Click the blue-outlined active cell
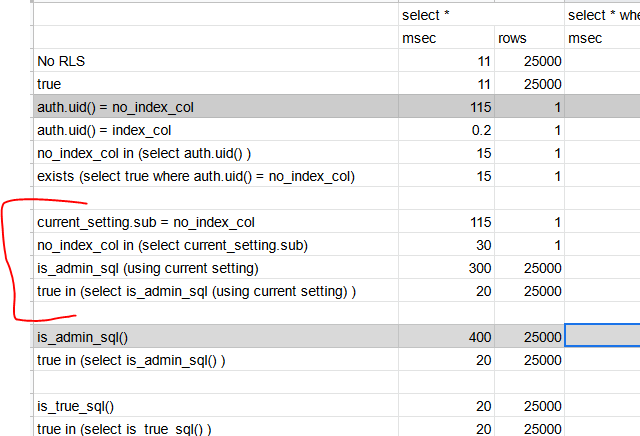Screen dimensions: 640x436 coord(602,335)
